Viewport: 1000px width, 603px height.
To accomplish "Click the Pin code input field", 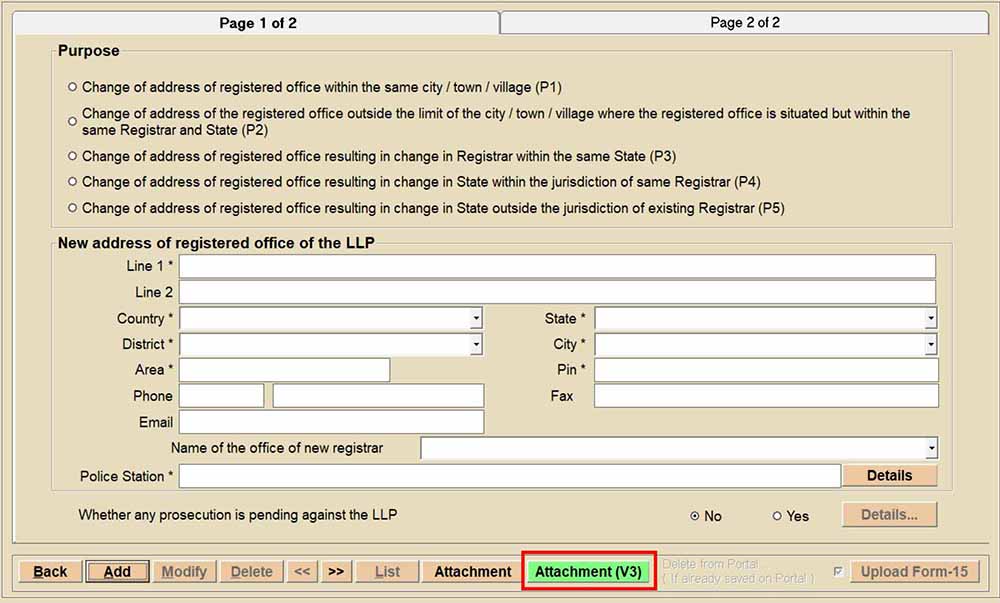I will 766,371.
